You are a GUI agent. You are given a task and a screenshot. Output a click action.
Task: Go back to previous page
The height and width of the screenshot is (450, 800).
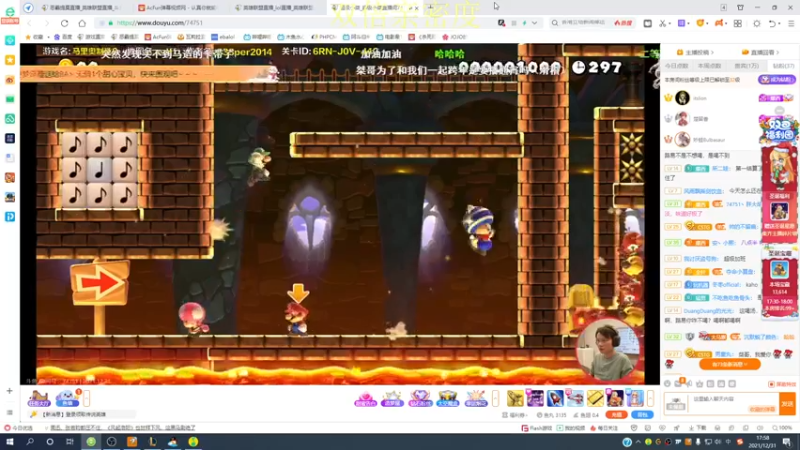(x=29, y=23)
